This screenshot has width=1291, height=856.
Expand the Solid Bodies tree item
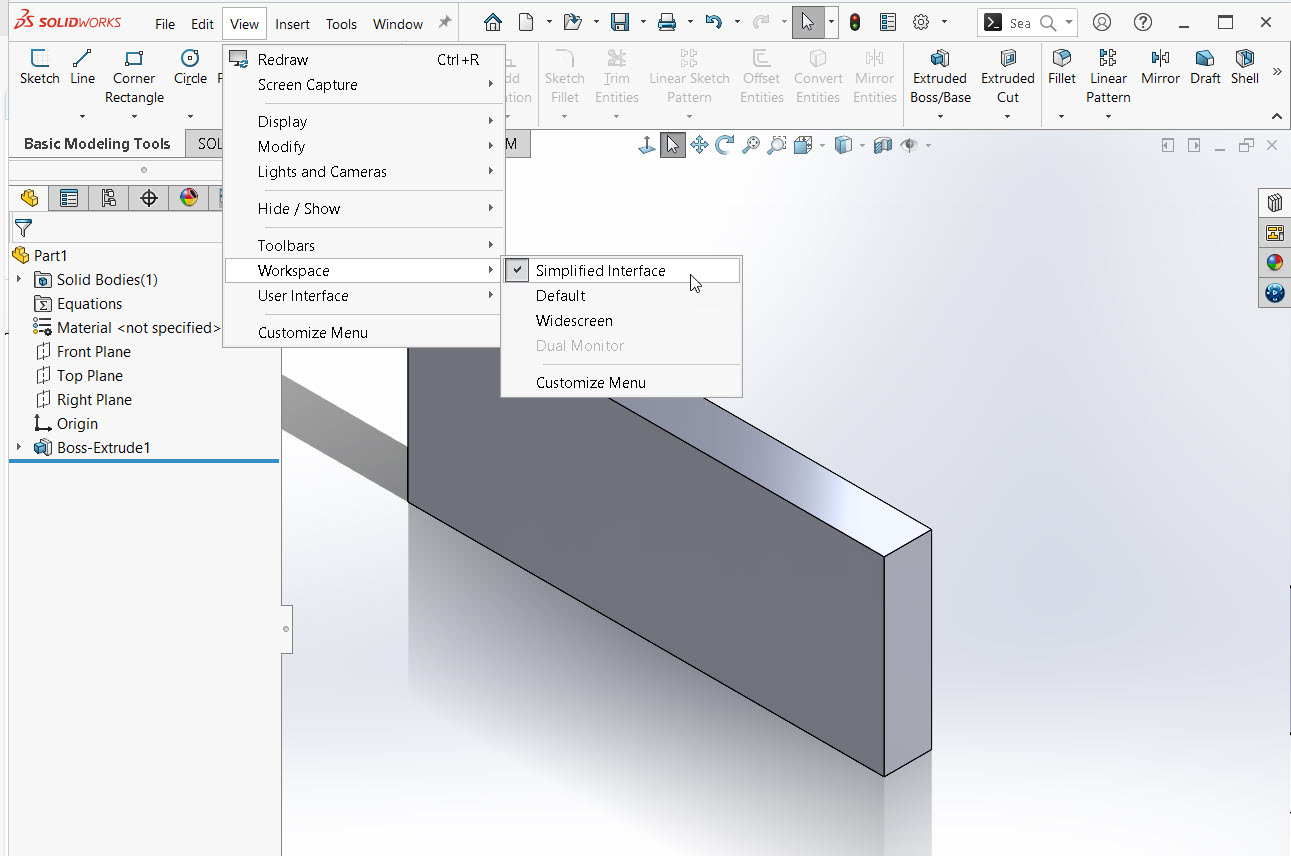(x=18, y=279)
